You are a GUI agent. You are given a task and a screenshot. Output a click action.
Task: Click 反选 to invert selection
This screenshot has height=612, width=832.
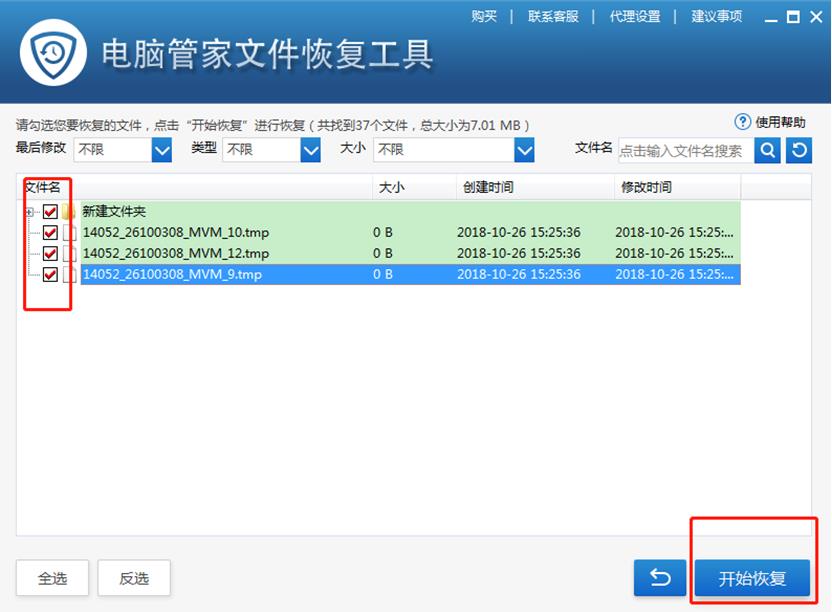pos(134,577)
